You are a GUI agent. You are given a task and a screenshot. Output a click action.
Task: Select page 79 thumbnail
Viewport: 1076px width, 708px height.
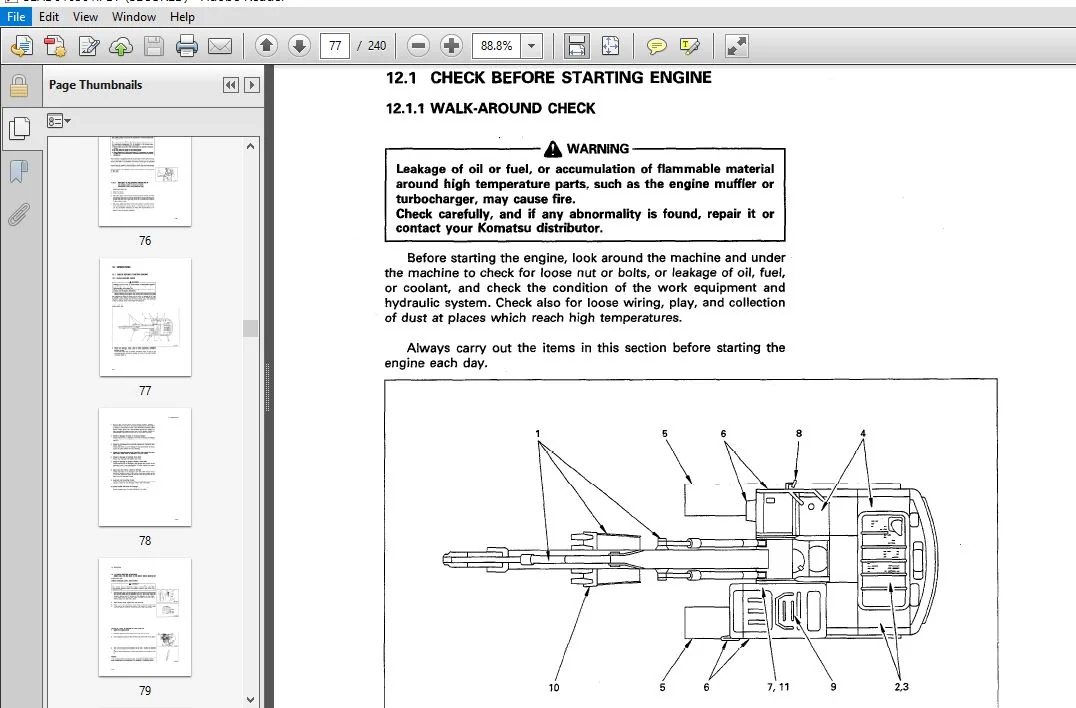(x=145, y=617)
